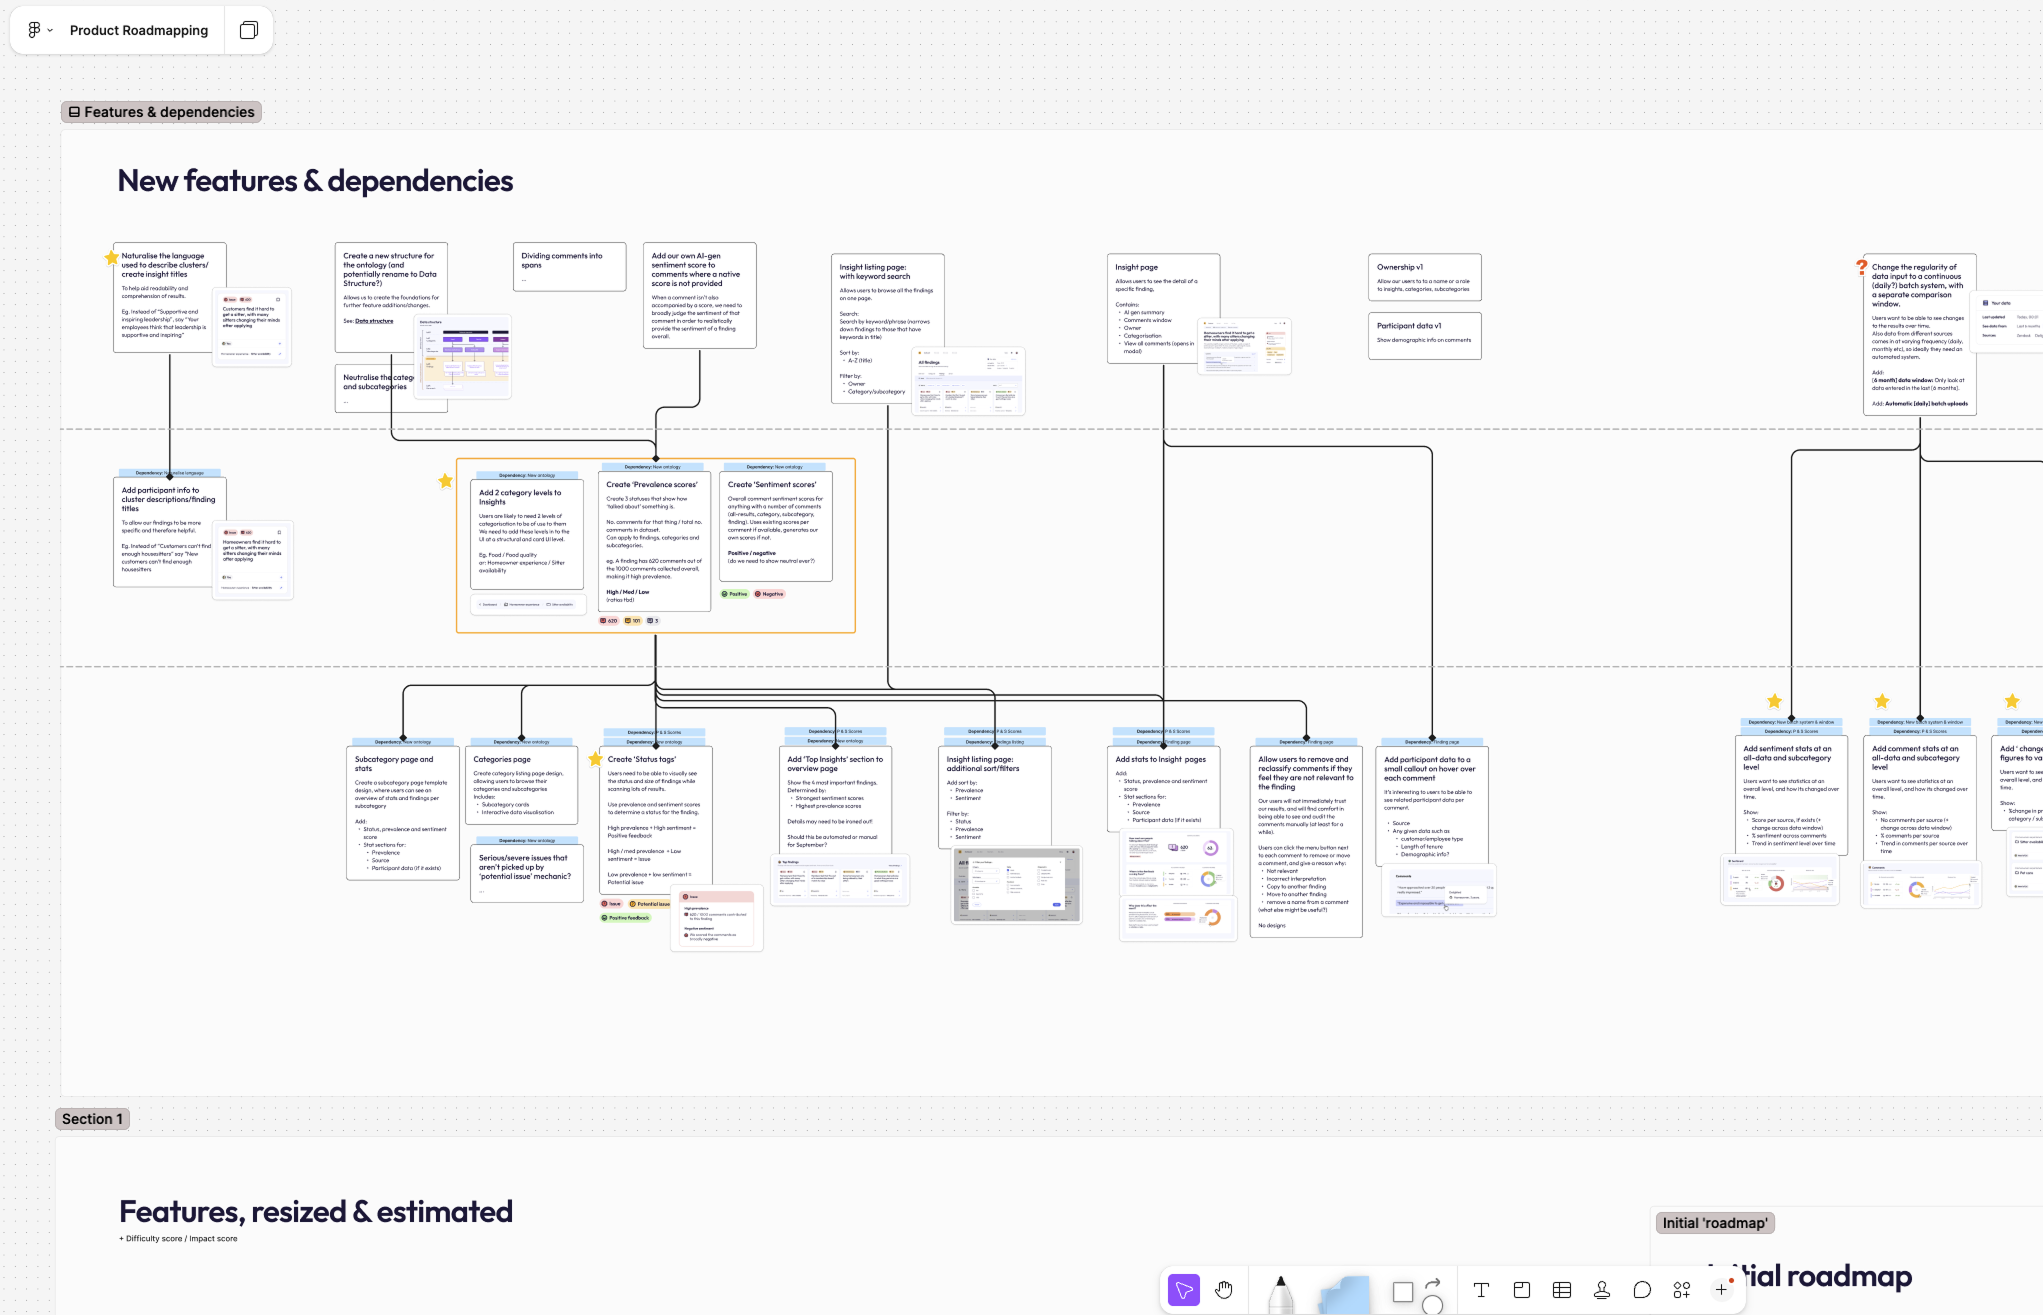This screenshot has height=1315, width=2043.
Task: Select the Move cursor tool
Action: [1183, 1290]
